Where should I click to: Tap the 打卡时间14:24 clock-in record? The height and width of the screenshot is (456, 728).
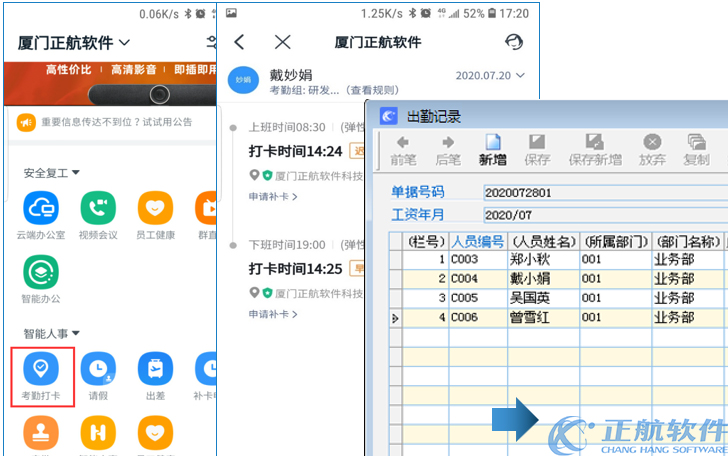[295, 151]
